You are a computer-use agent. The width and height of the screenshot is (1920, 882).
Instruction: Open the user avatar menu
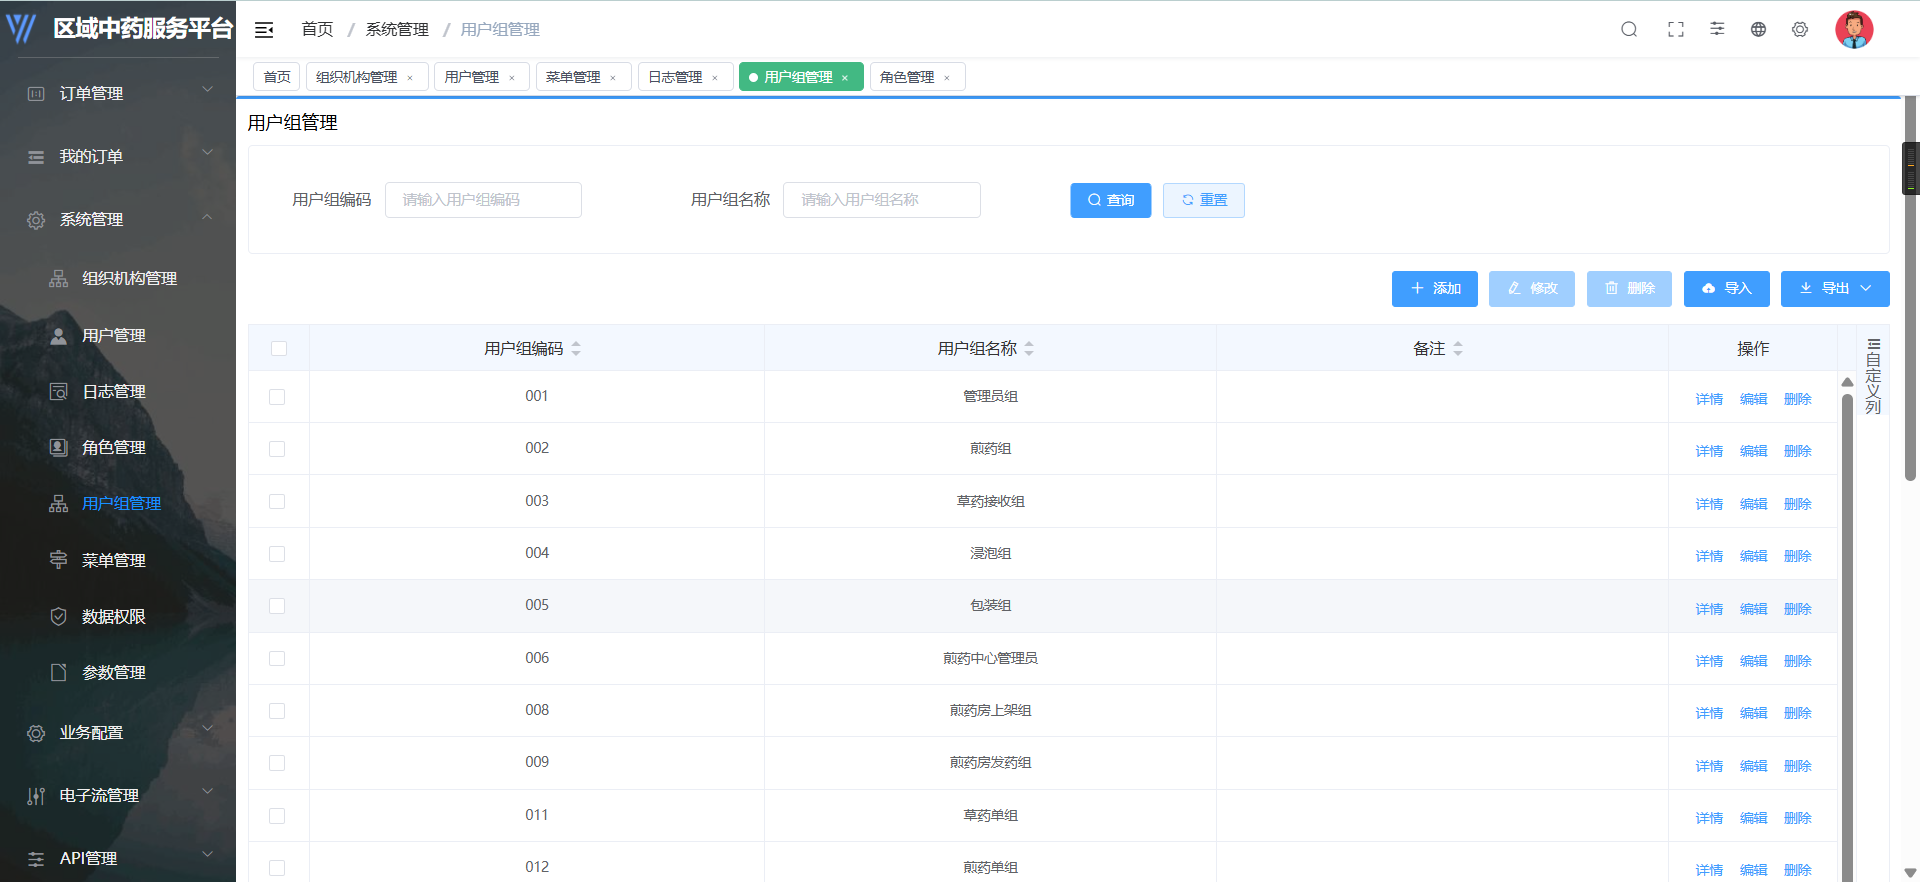pos(1854,29)
